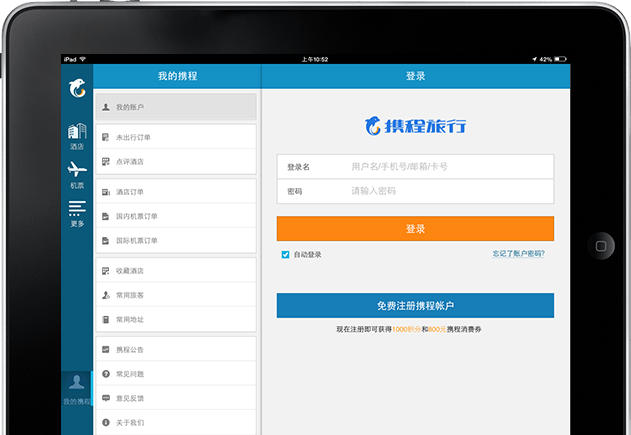Click 免费注册携程帐户 register button
The width and height of the screenshot is (631, 435).
415,305
